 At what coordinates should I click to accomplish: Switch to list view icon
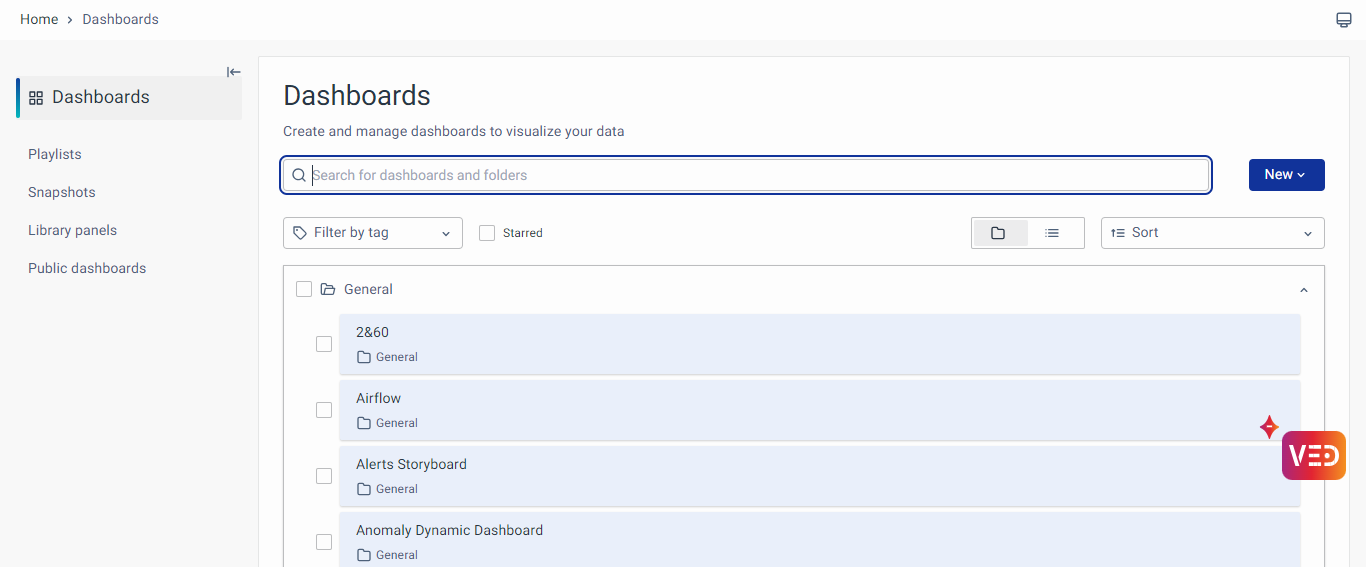(1052, 233)
